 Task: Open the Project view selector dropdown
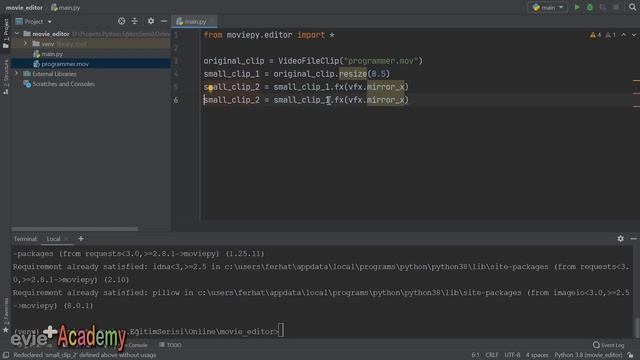coord(34,21)
